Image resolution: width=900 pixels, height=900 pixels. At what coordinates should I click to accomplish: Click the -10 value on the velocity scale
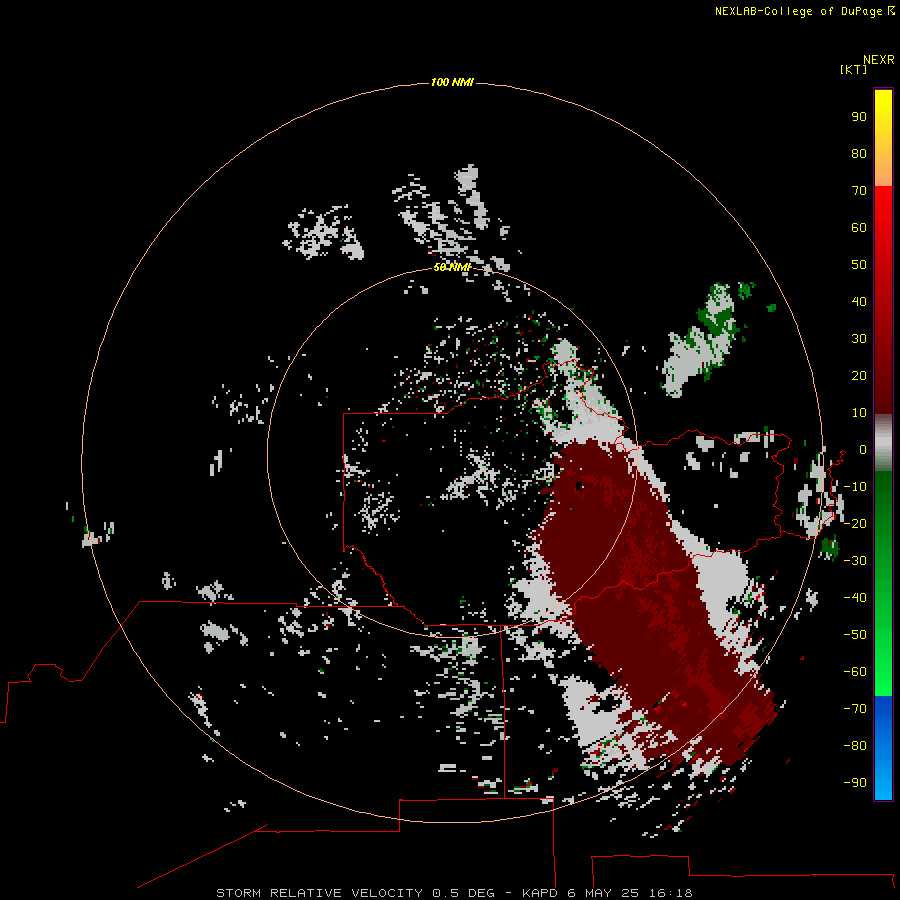tap(855, 487)
